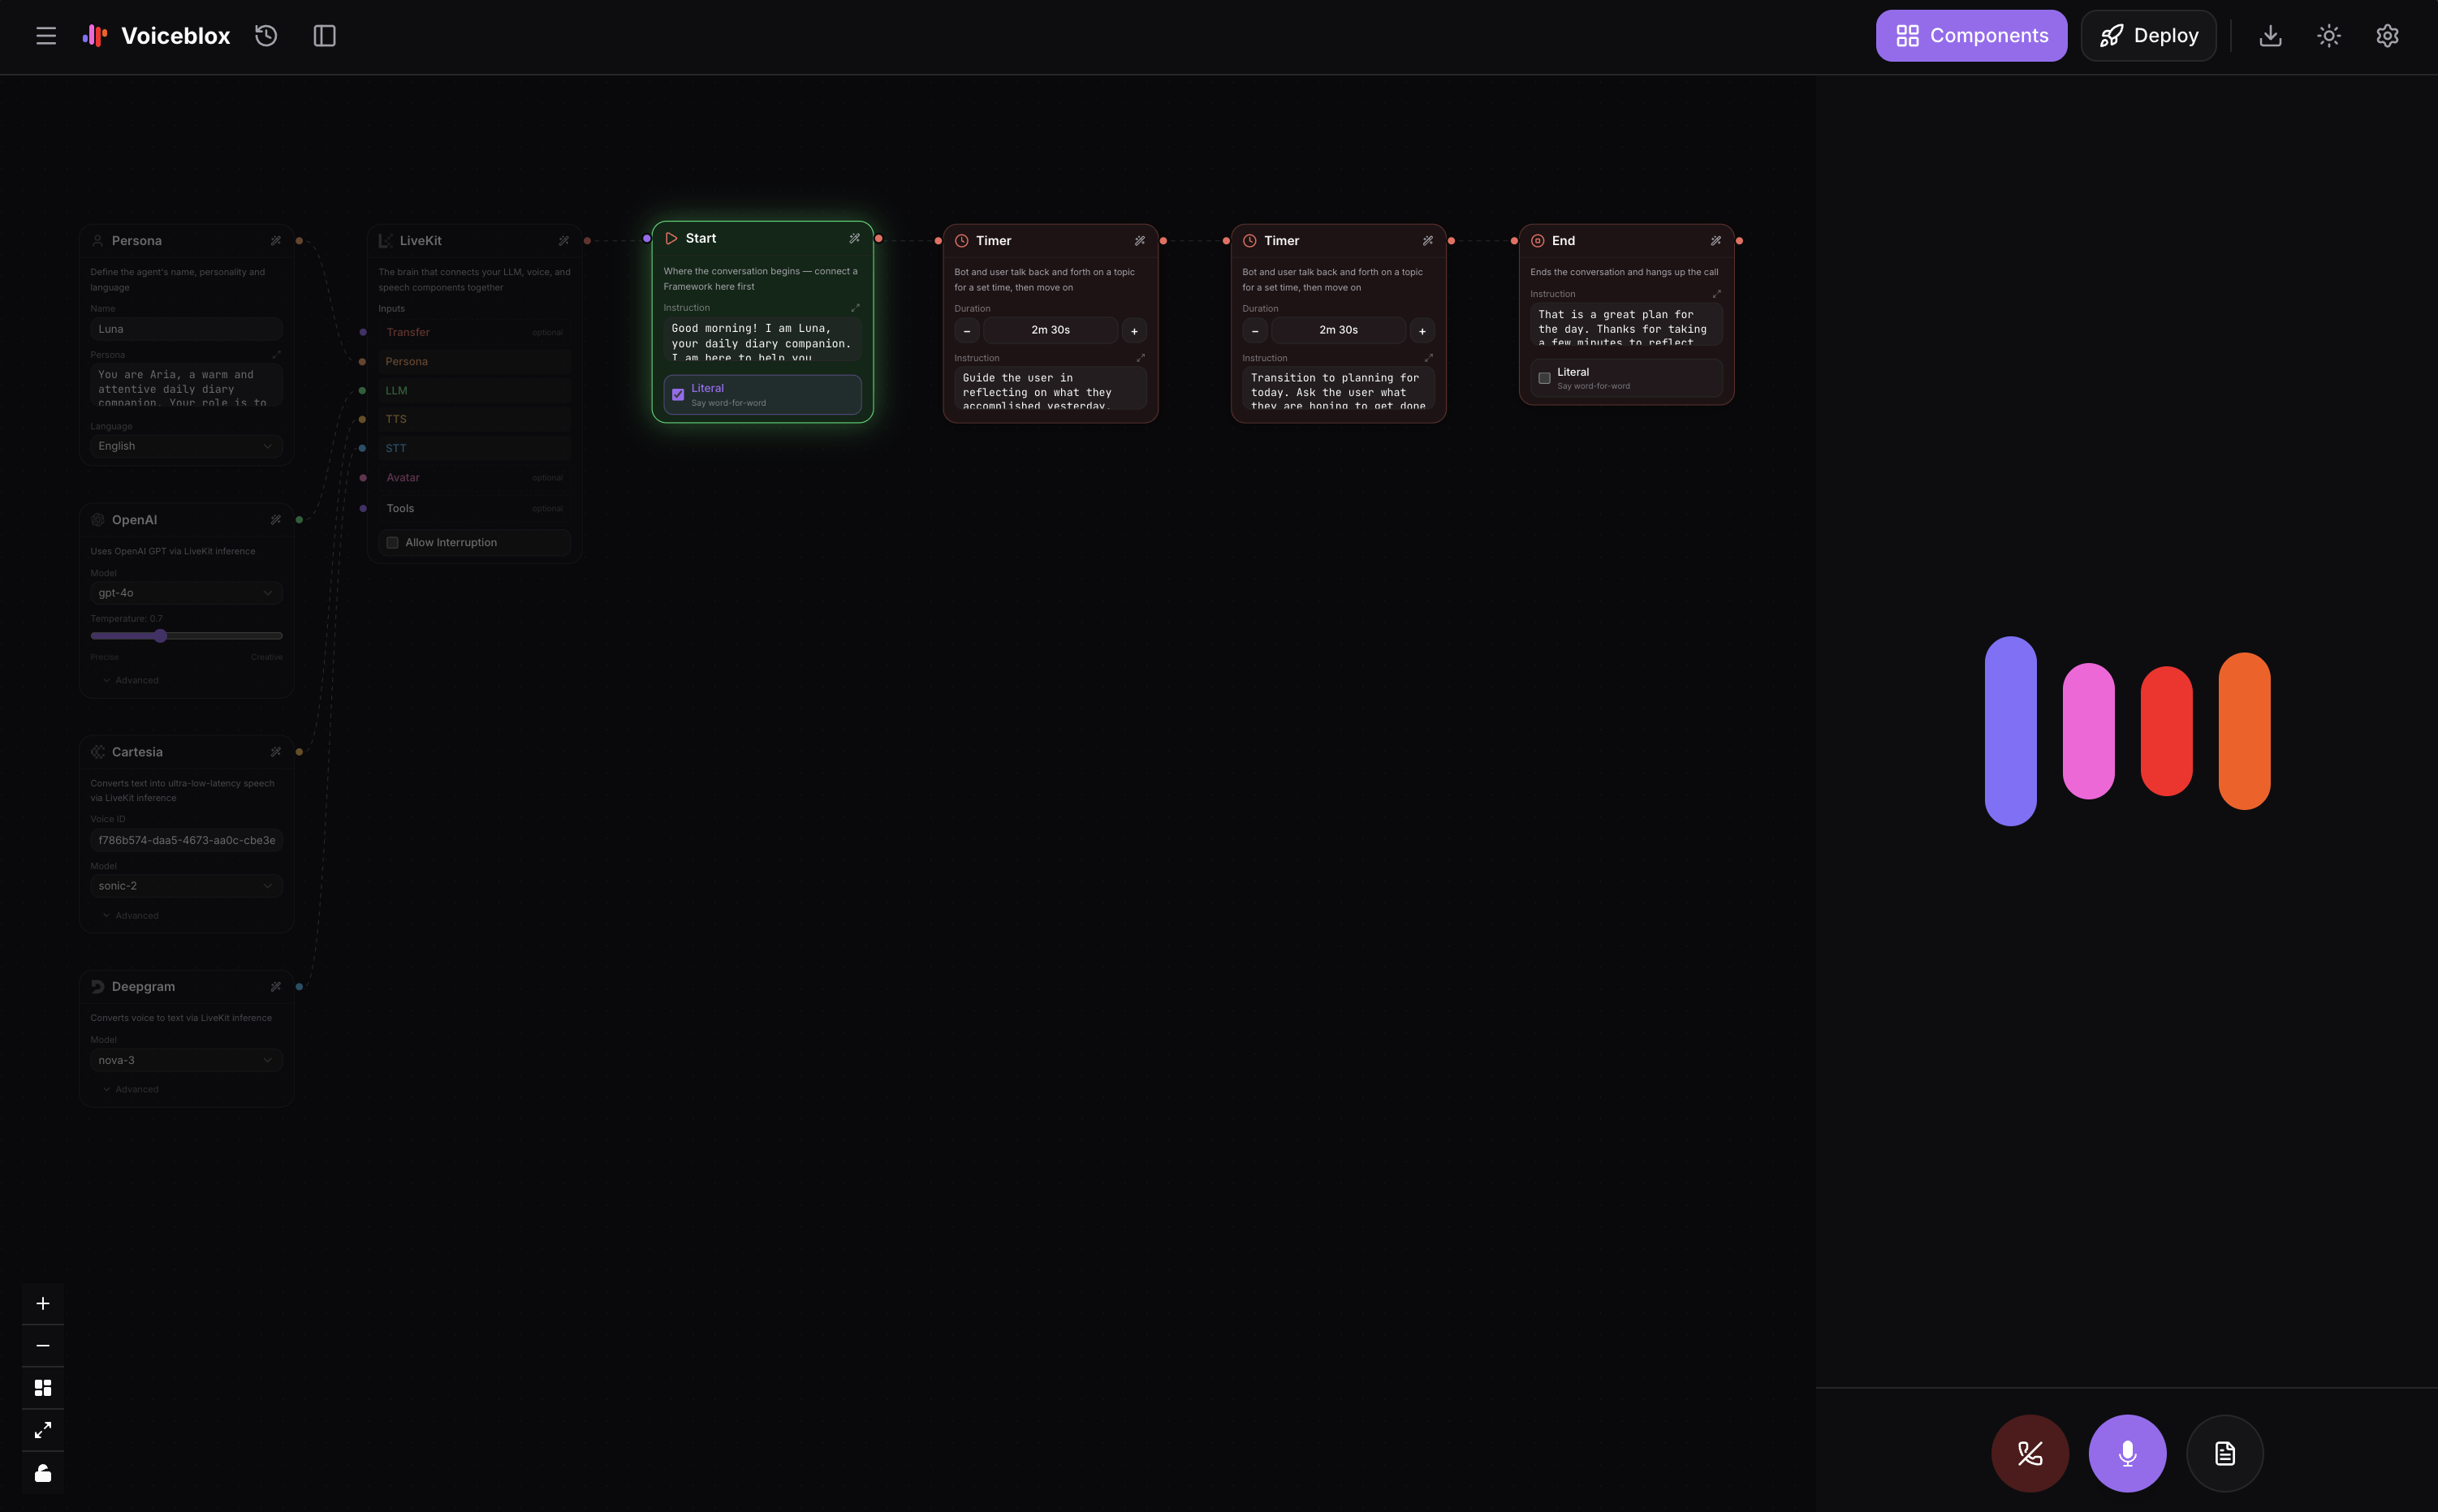The height and width of the screenshot is (1512, 2438).
Task: Check Literal in the End node
Action: tap(1543, 377)
